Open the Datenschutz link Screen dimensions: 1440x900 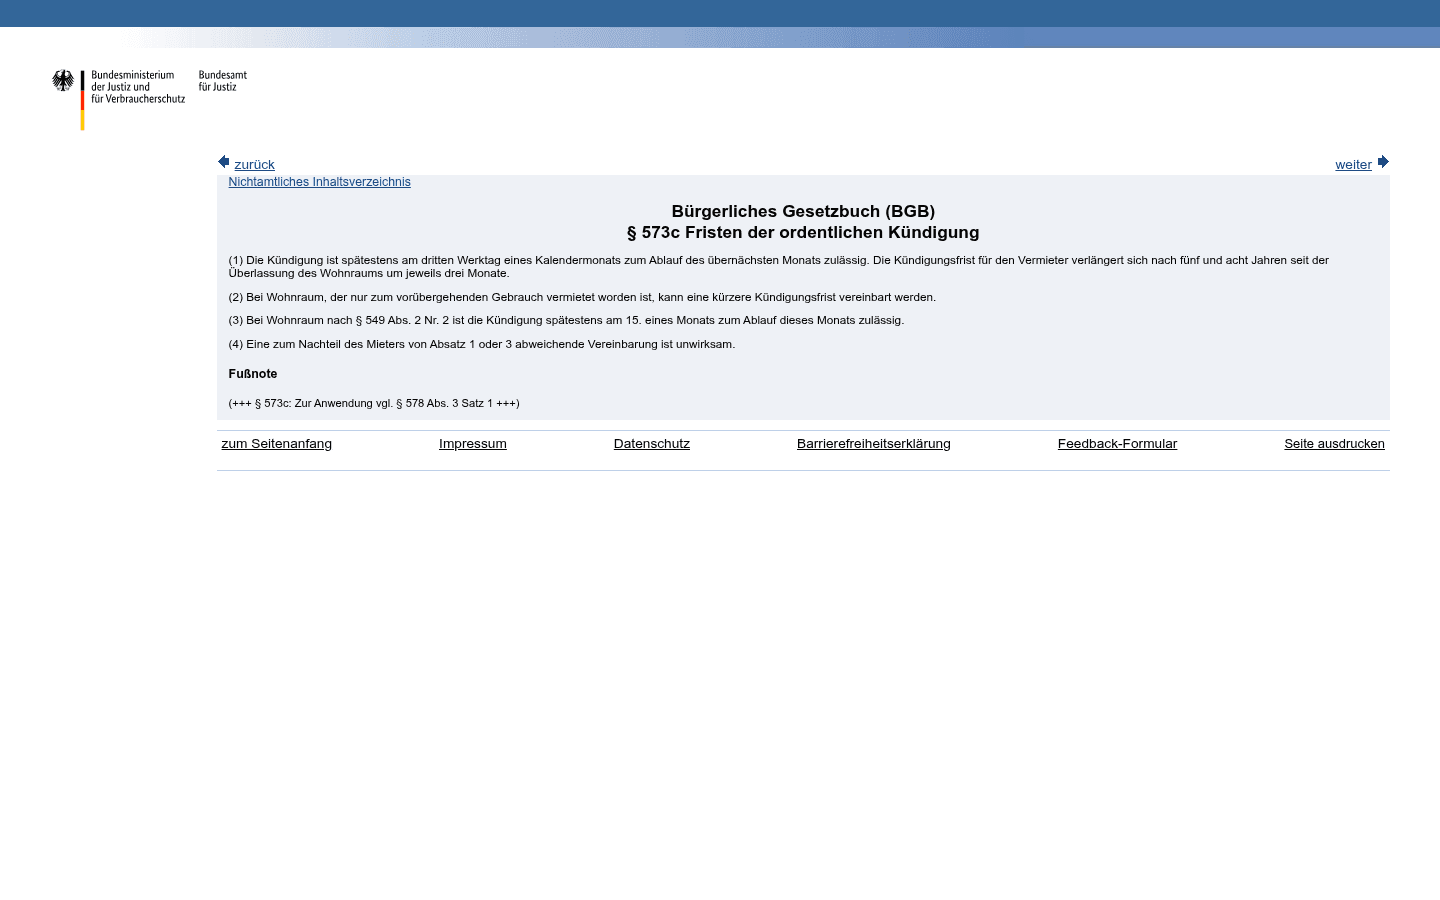(x=652, y=444)
